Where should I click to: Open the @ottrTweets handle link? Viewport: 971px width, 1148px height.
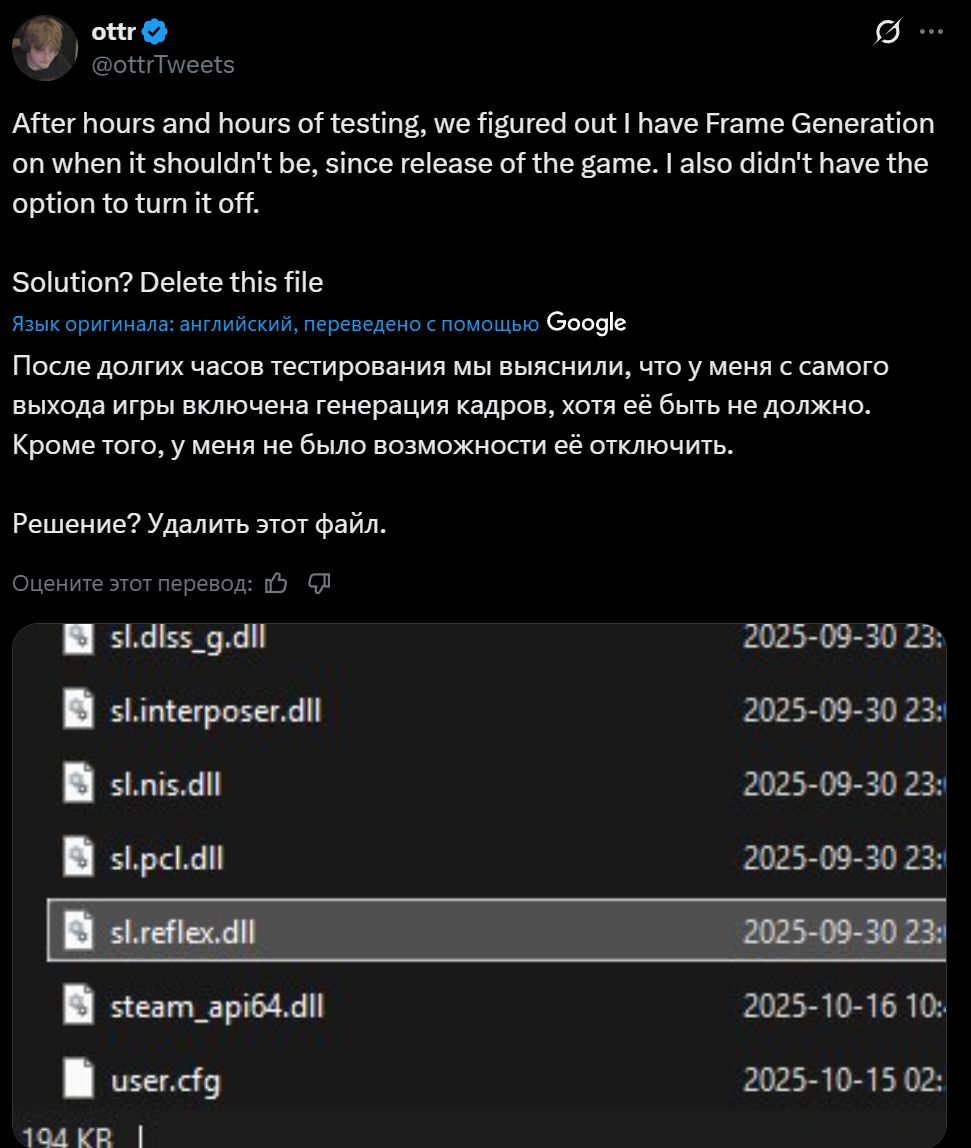point(163,65)
